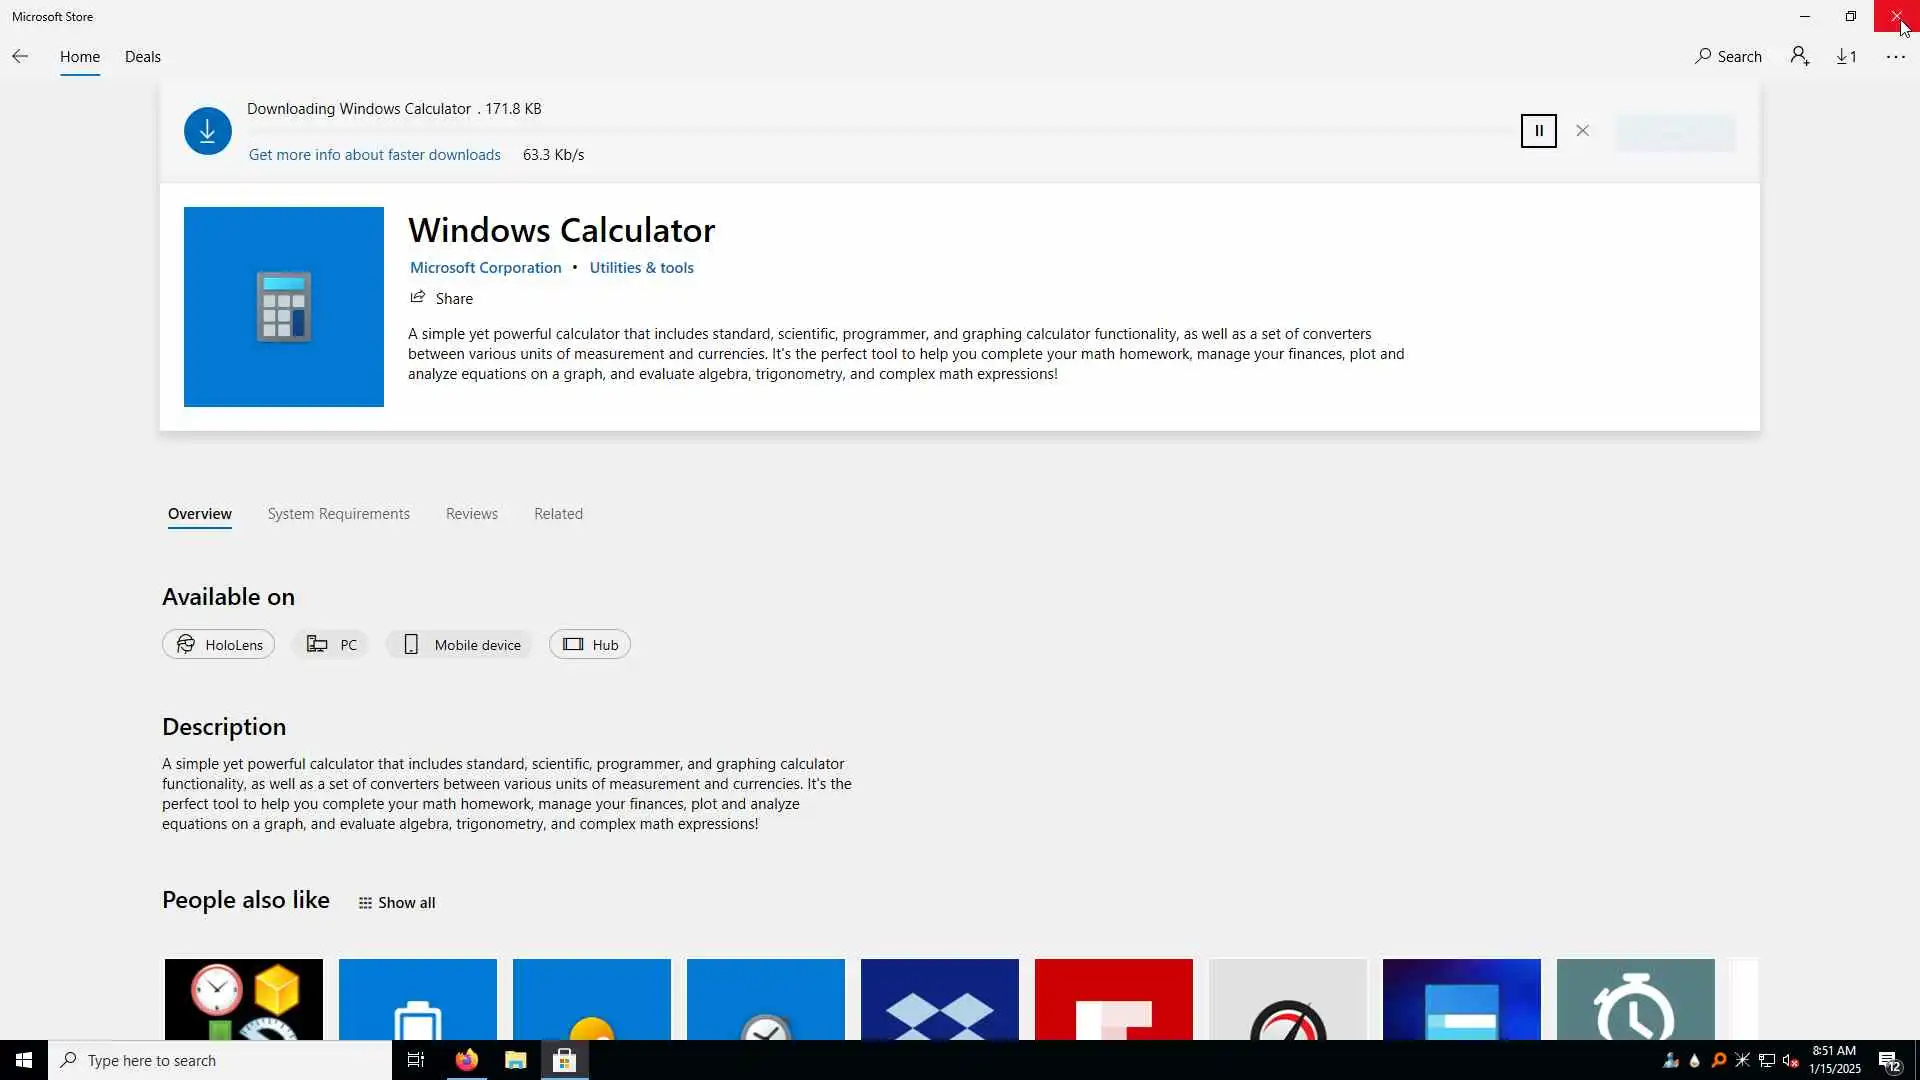Open the Reviews tab
The width and height of the screenshot is (1920, 1080).
(x=471, y=514)
